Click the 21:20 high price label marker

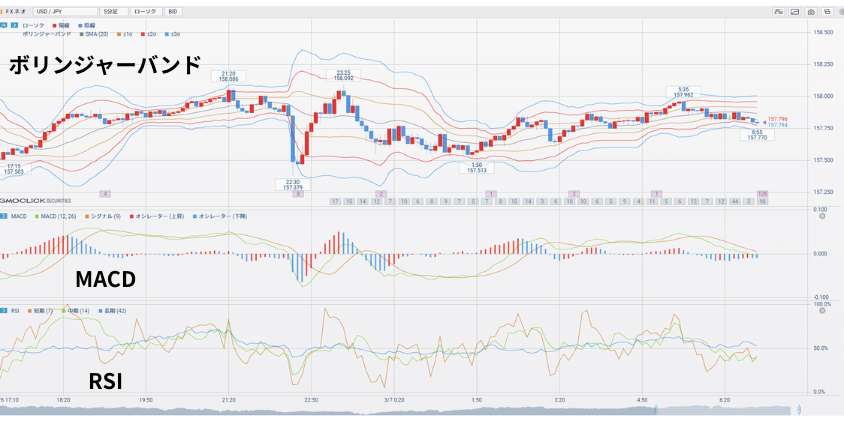point(229,76)
